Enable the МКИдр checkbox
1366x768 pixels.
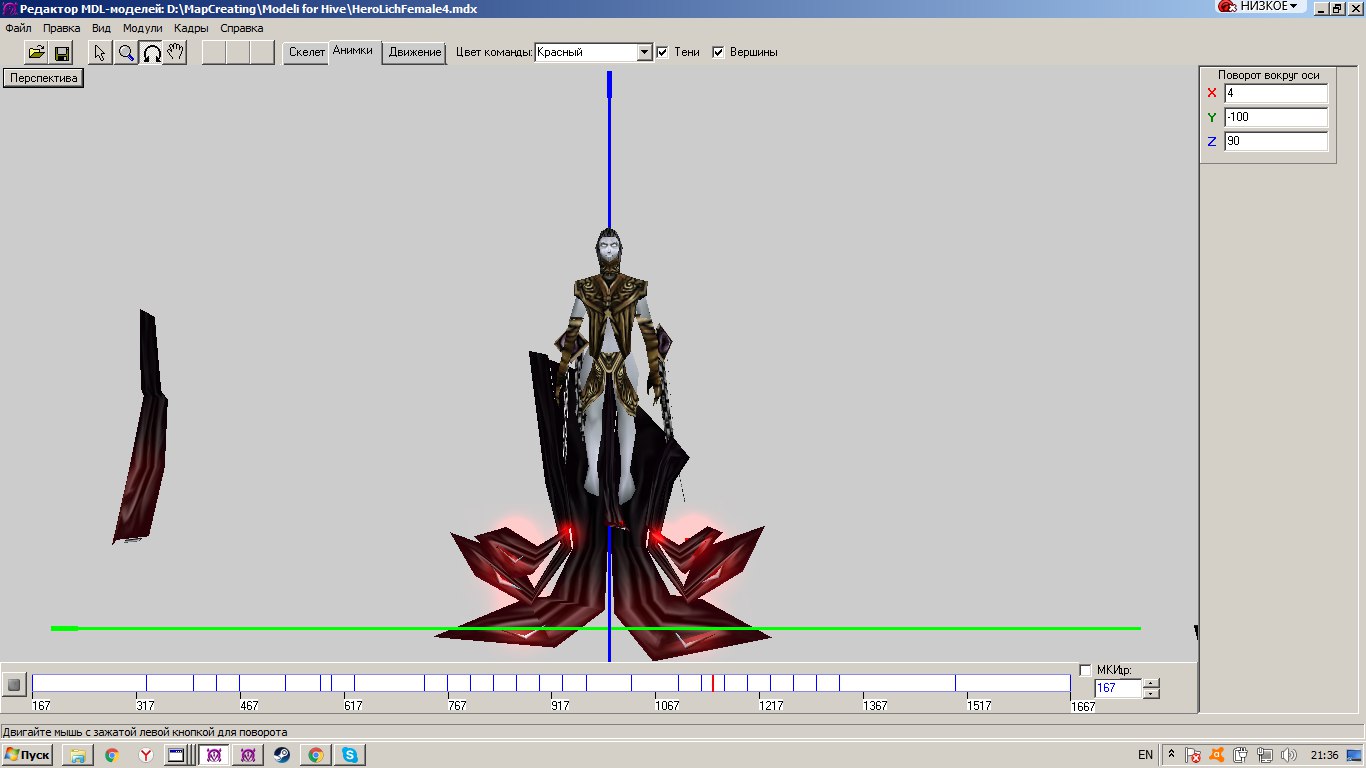[1086, 670]
